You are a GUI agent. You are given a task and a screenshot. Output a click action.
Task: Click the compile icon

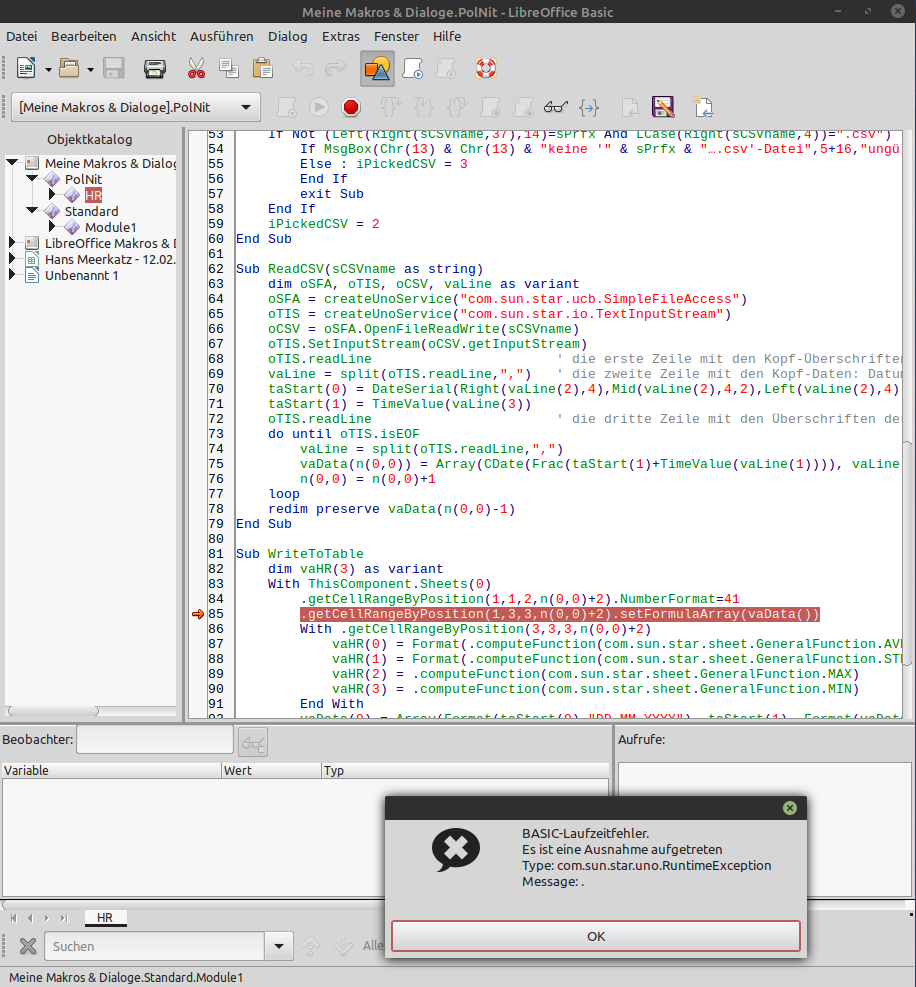pos(286,107)
